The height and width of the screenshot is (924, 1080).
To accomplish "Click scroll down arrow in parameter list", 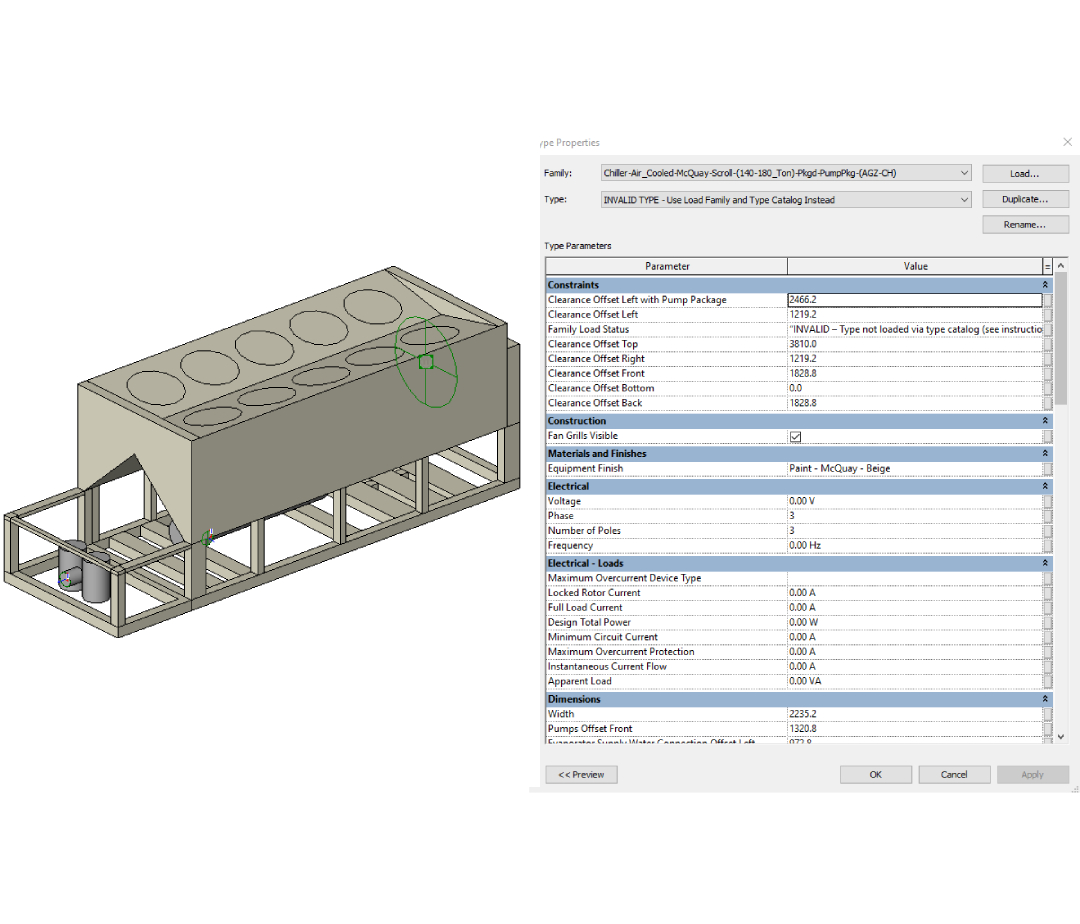I will click(x=1061, y=736).
